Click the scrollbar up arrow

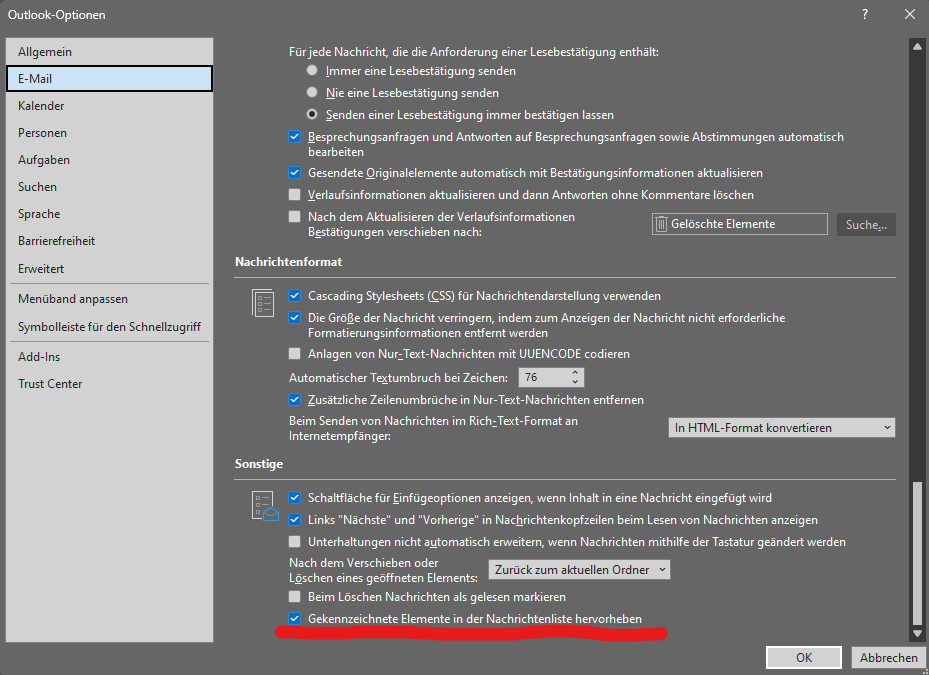point(917,46)
